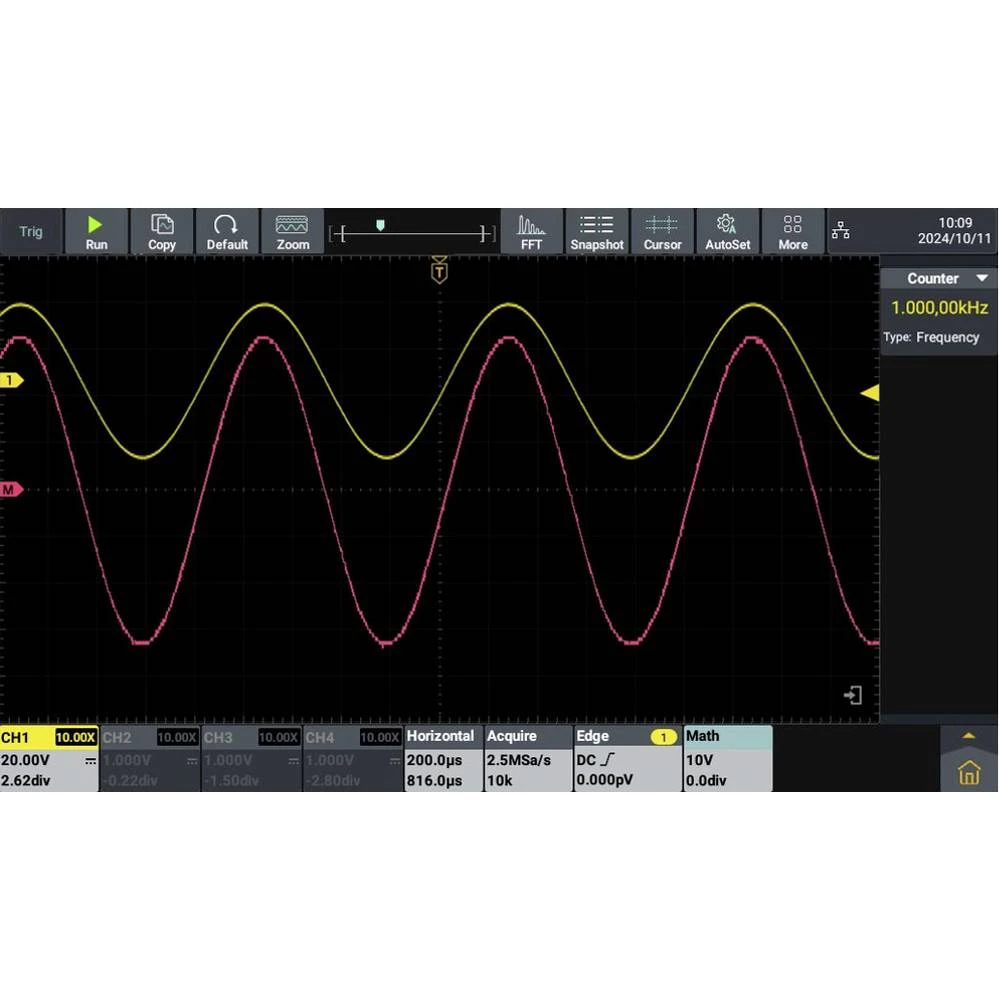Run AutoSet to auto-configure the display
Screen dimensions: 1000x1000
pos(727,231)
